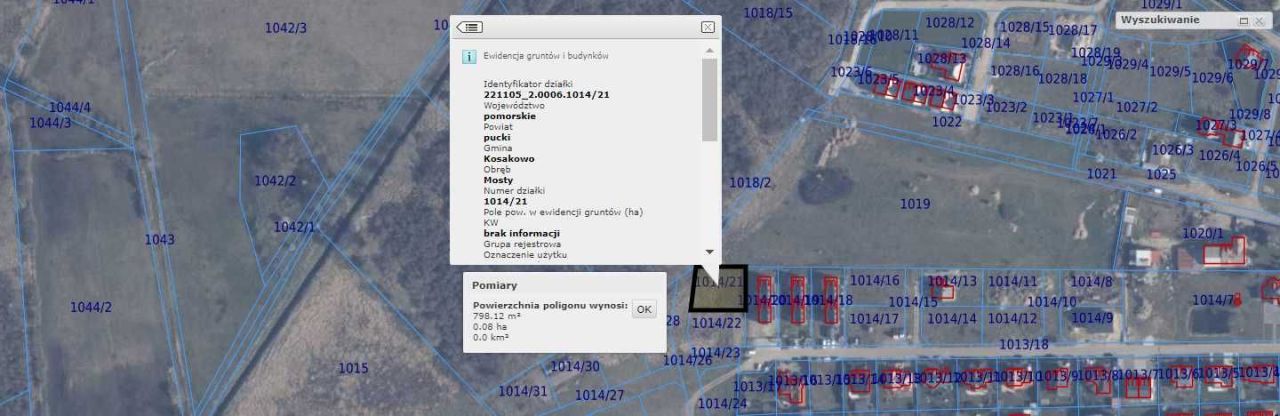The image size is (1280, 416).
Task: Confirm the Pomiary measurement with OK
Action: pyautogui.click(x=644, y=309)
